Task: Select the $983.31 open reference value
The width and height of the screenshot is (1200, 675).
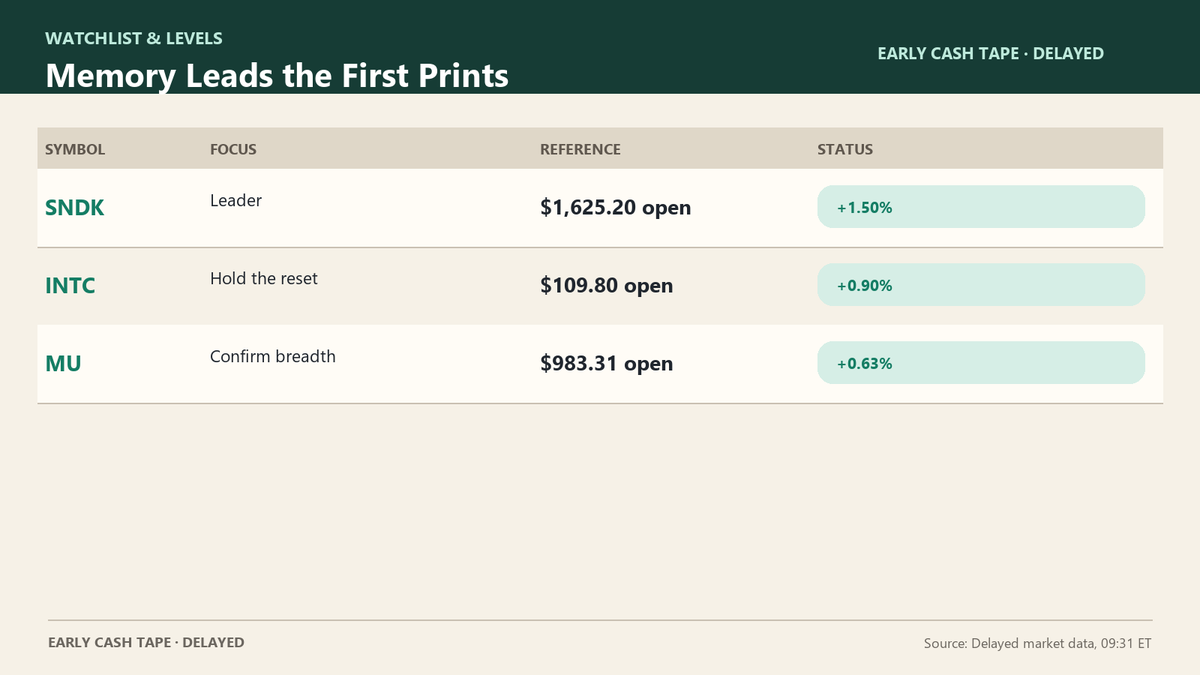Action: click(607, 364)
